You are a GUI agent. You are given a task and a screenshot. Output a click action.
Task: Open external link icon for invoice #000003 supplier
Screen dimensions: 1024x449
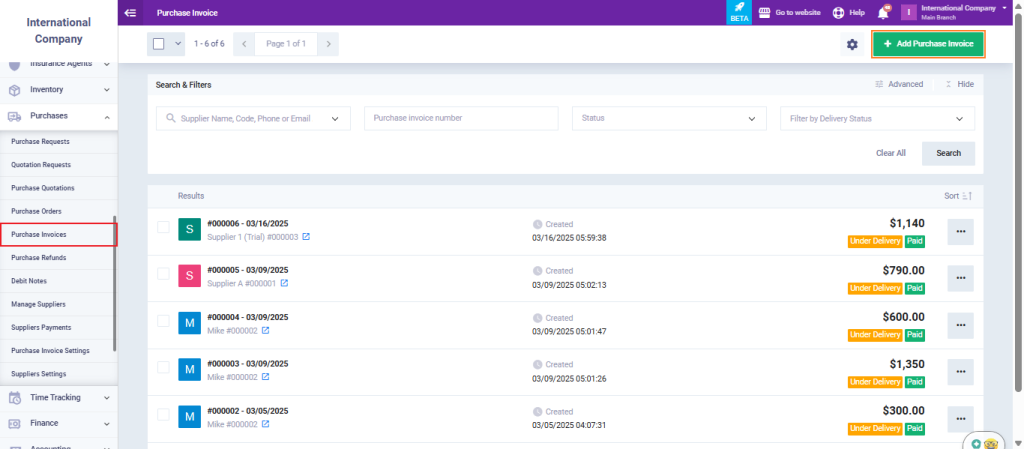click(x=266, y=377)
